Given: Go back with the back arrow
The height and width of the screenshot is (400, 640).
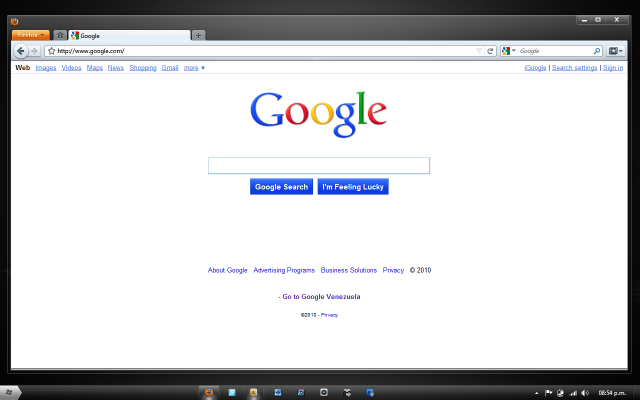Looking at the screenshot, I should tap(20, 51).
